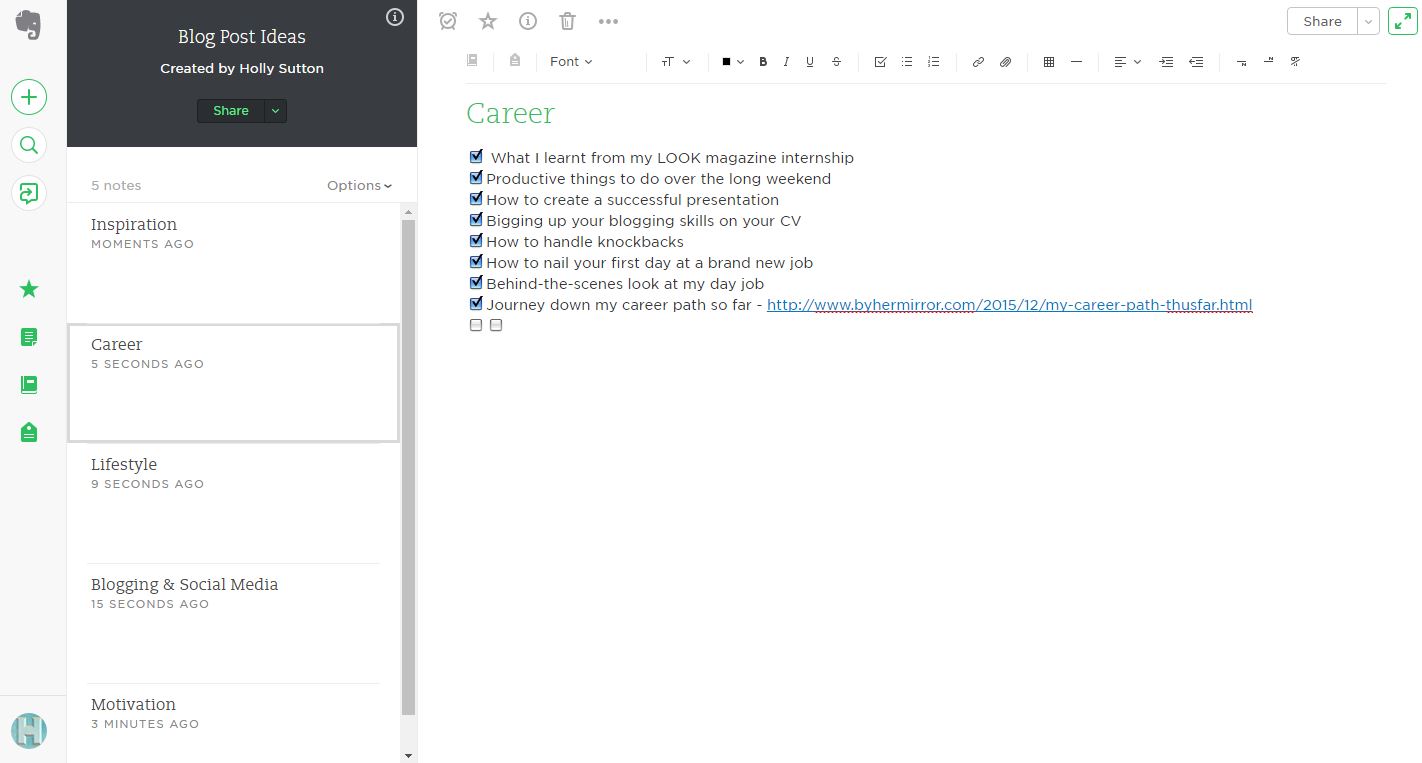Expand the note to full screen
The image size is (1422, 763).
(1402, 21)
